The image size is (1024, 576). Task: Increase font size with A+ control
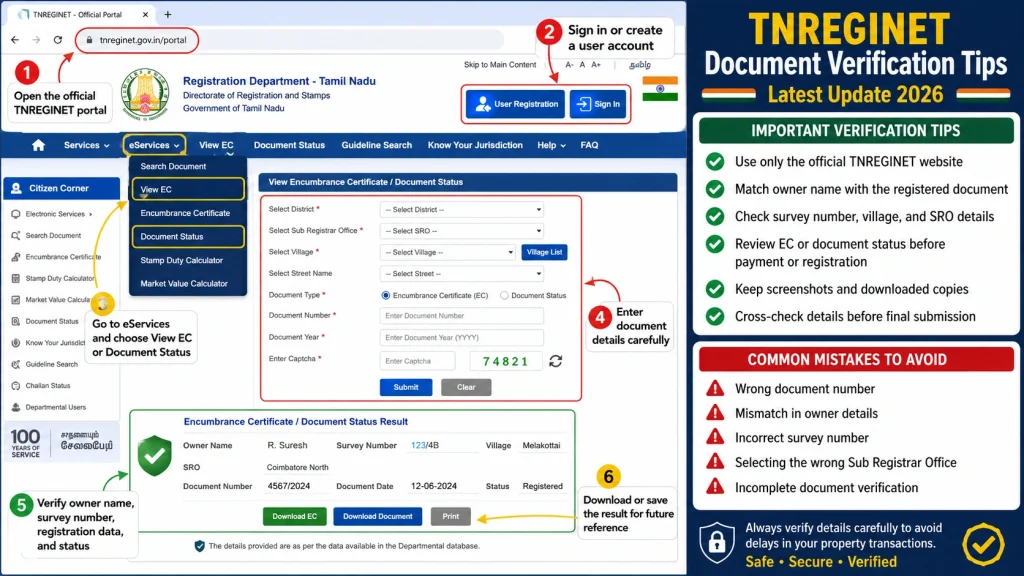point(596,65)
